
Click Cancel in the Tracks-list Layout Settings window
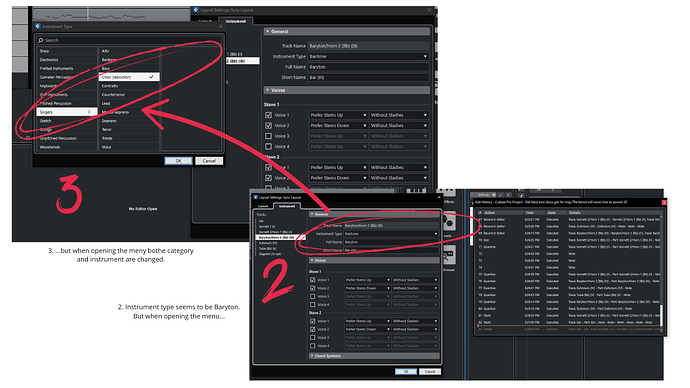point(430,372)
